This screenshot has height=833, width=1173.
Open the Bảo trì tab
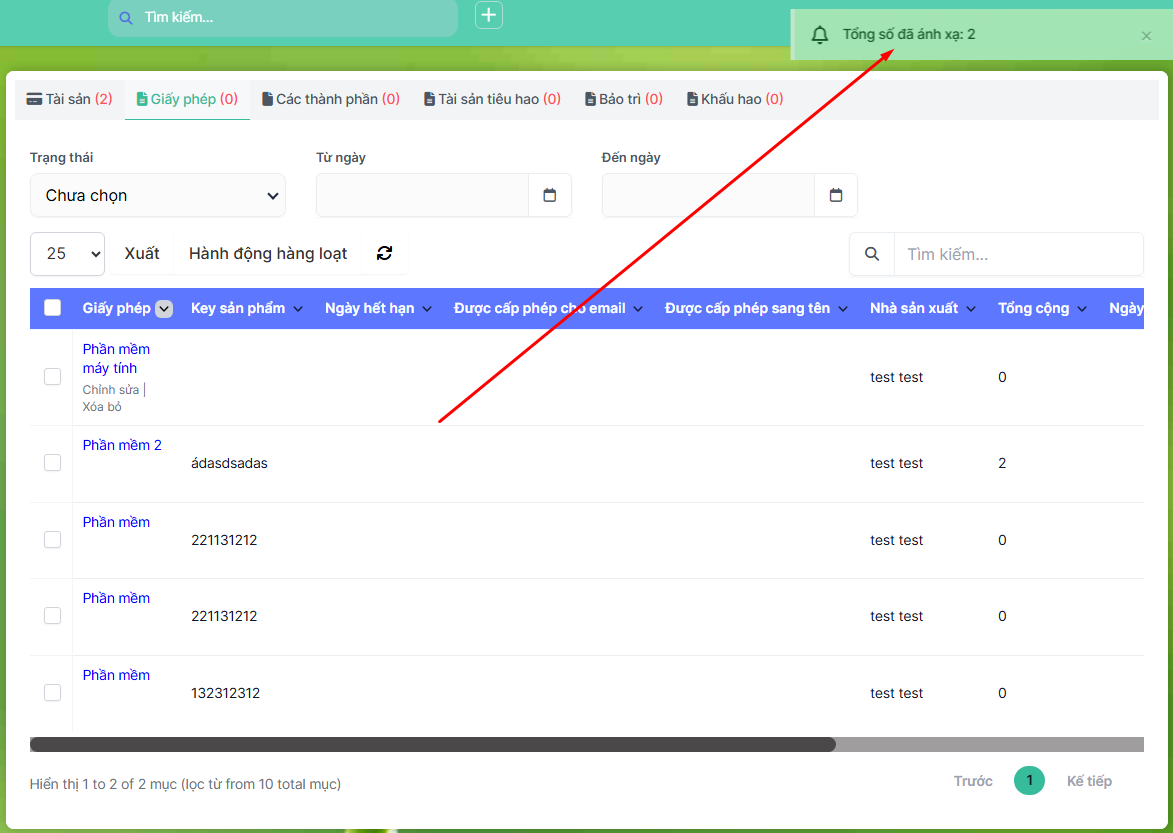click(623, 99)
